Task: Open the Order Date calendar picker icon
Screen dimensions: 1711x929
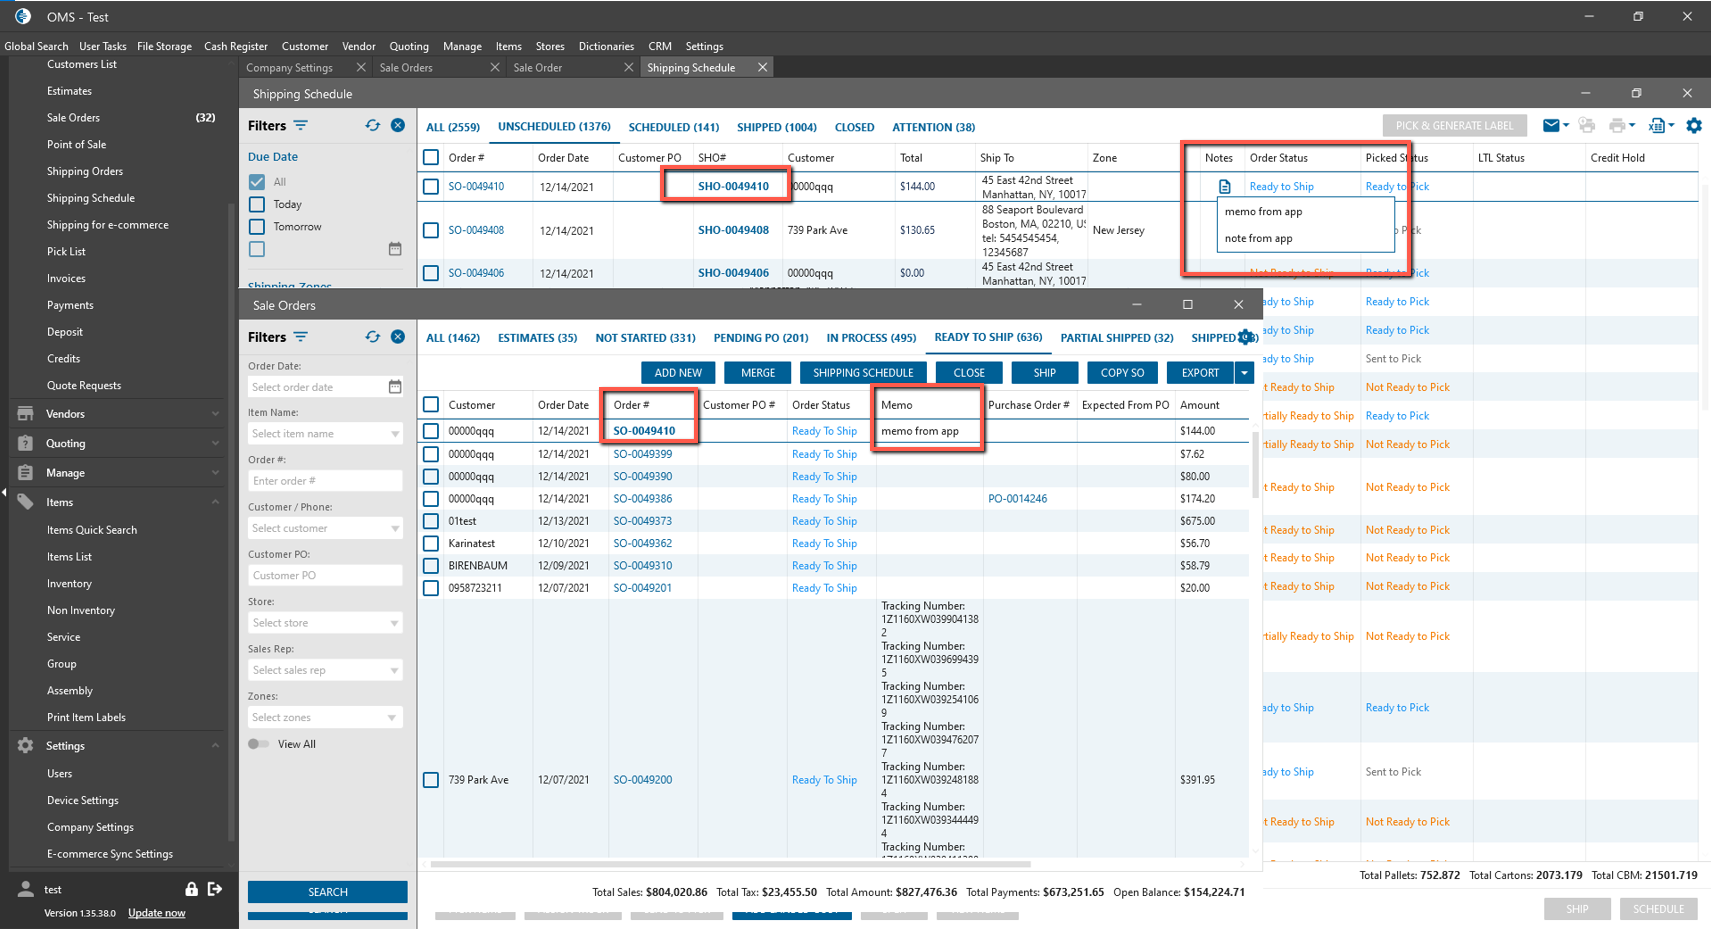Action: coord(395,387)
